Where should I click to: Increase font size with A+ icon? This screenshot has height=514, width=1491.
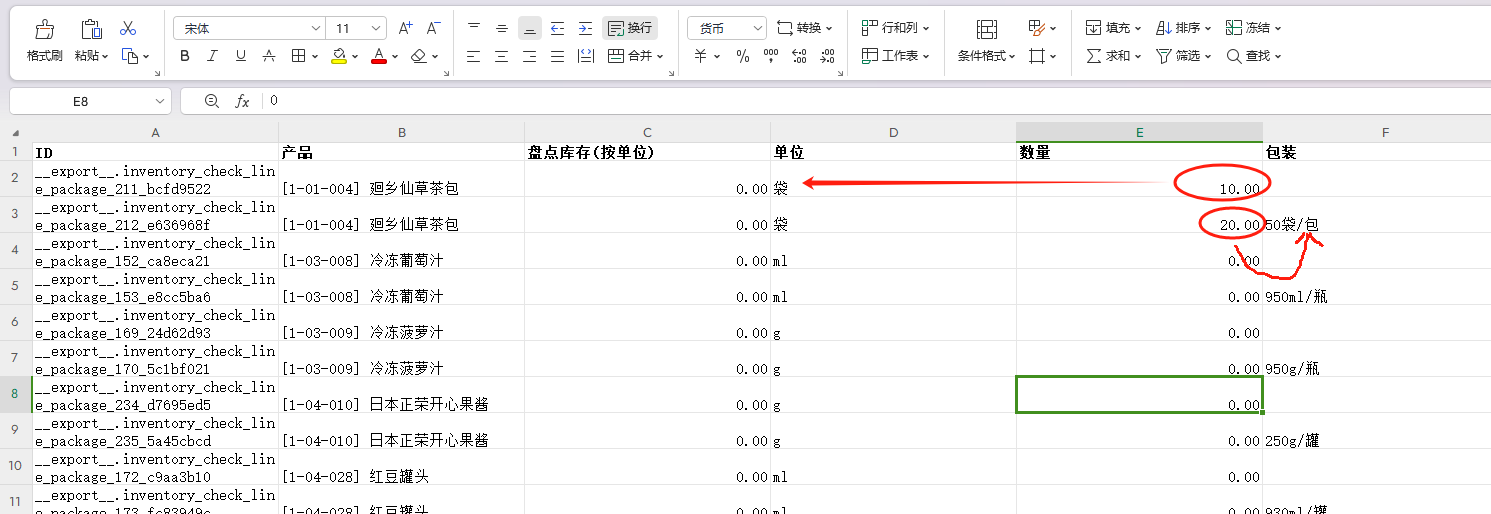coord(405,28)
